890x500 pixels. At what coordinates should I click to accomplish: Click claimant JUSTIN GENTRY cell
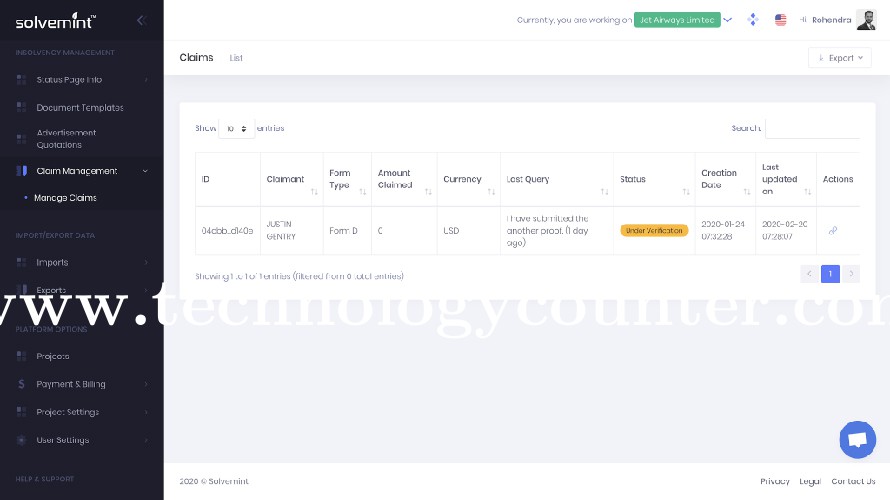point(292,231)
